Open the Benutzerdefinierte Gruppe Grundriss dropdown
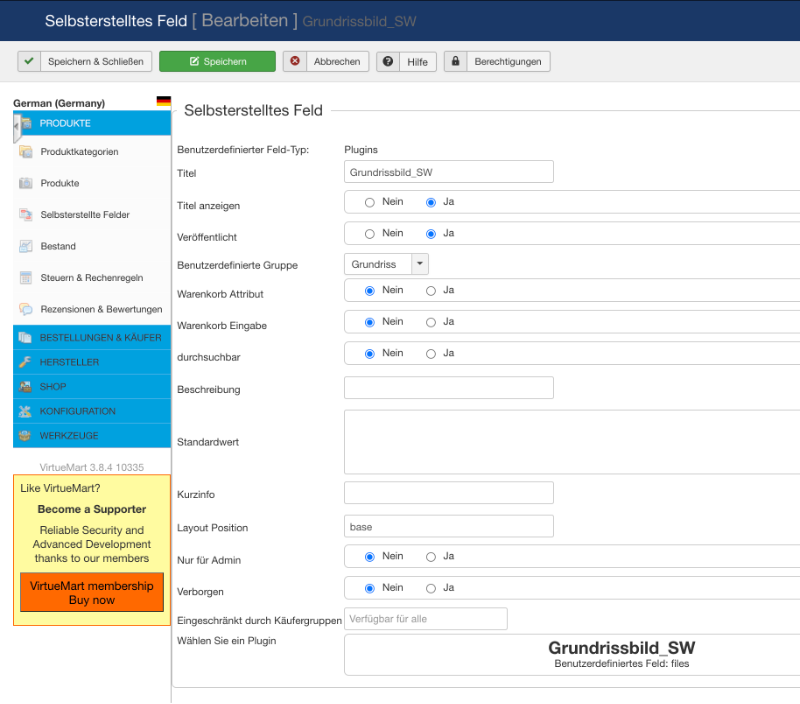Image resolution: width=800 pixels, height=704 pixels. 386,264
